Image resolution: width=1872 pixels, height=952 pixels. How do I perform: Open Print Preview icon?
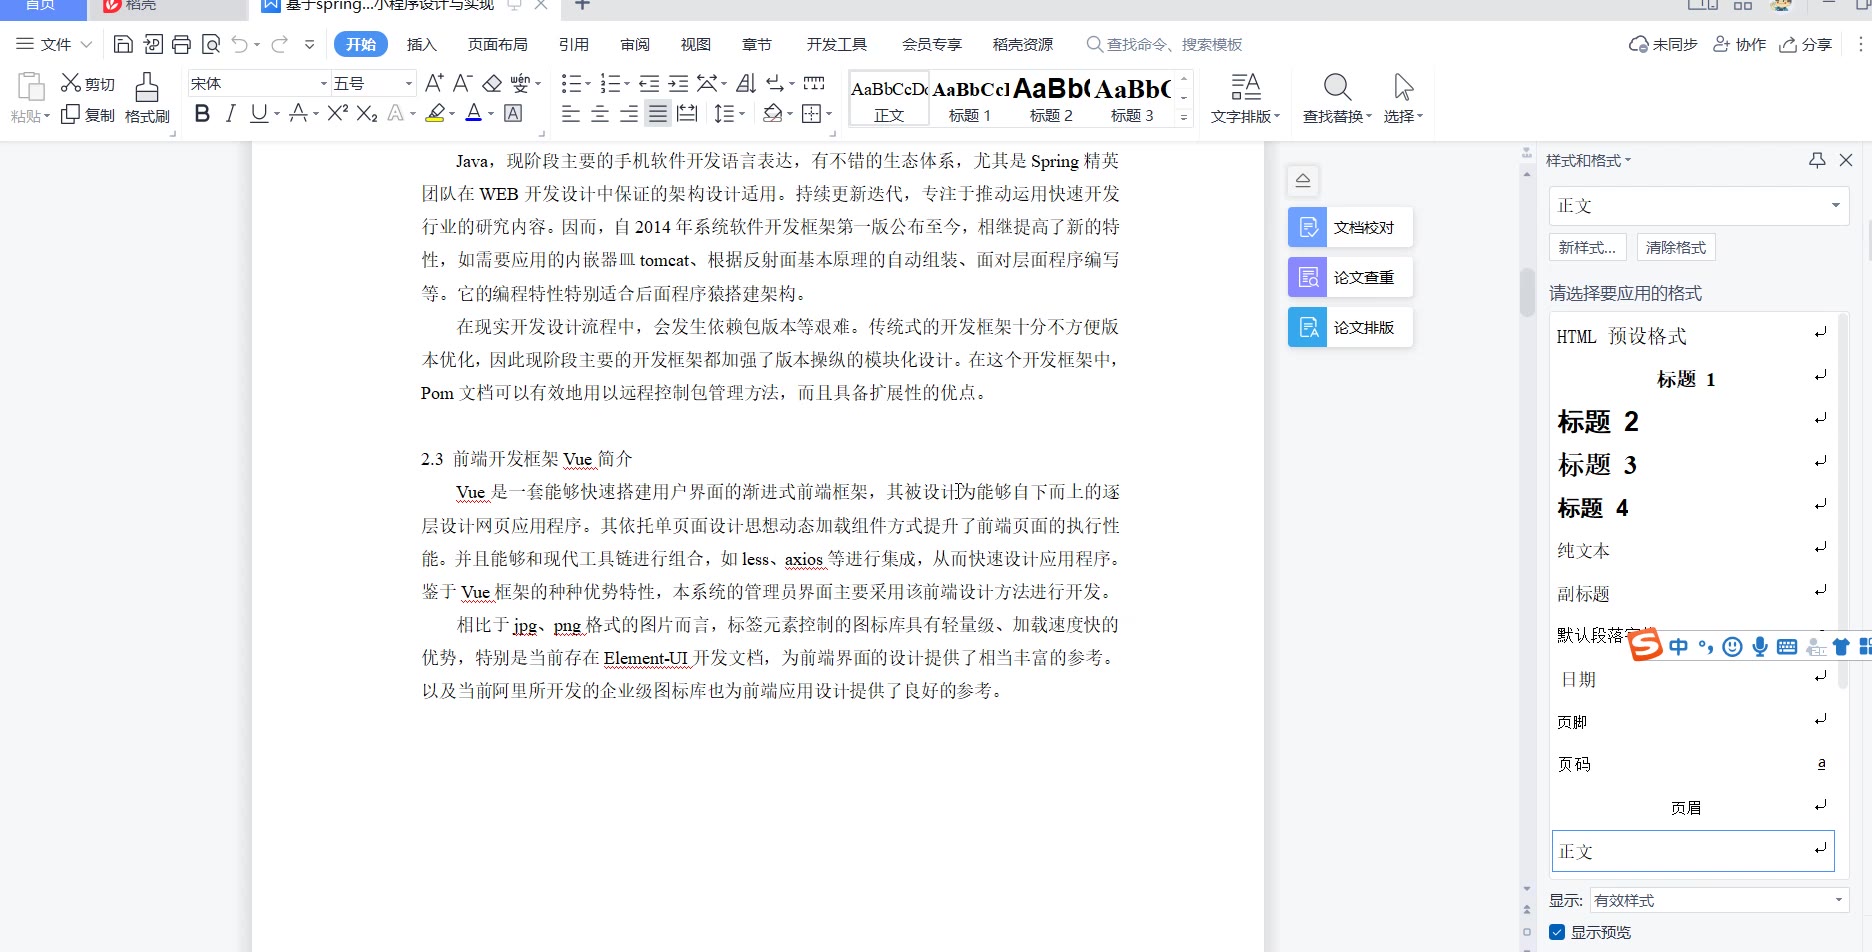pos(210,44)
